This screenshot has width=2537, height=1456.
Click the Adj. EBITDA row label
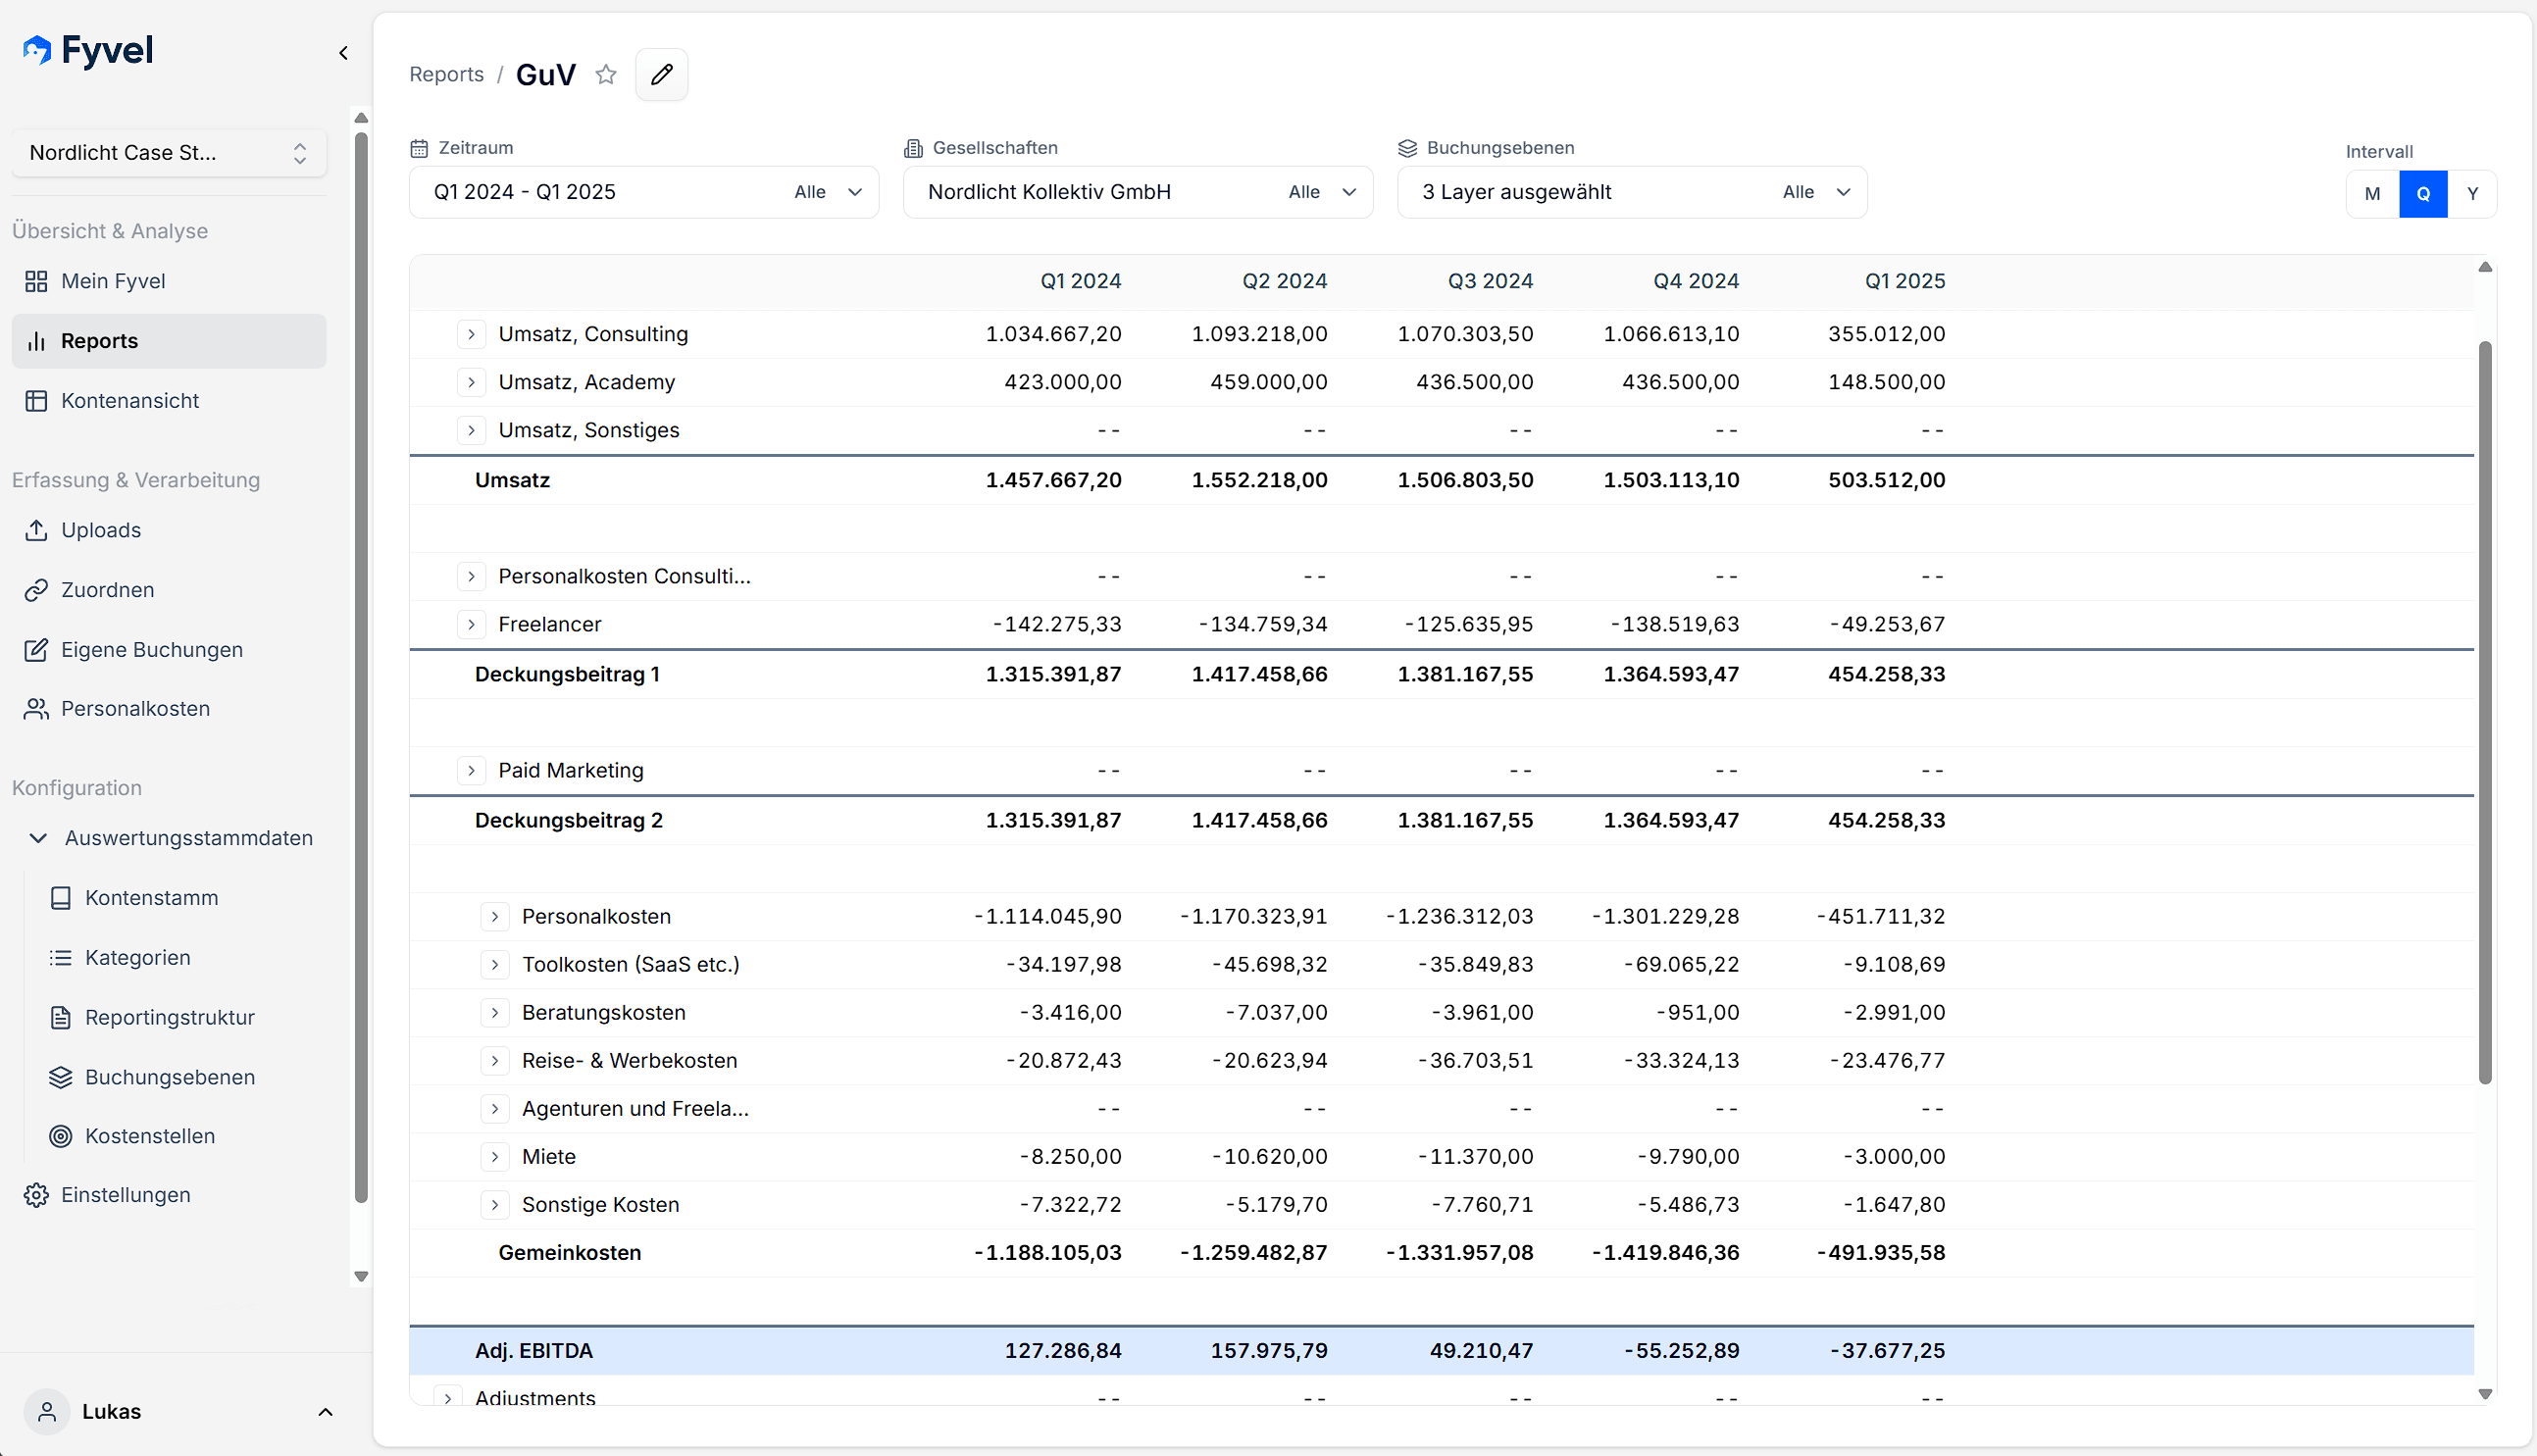(x=534, y=1351)
